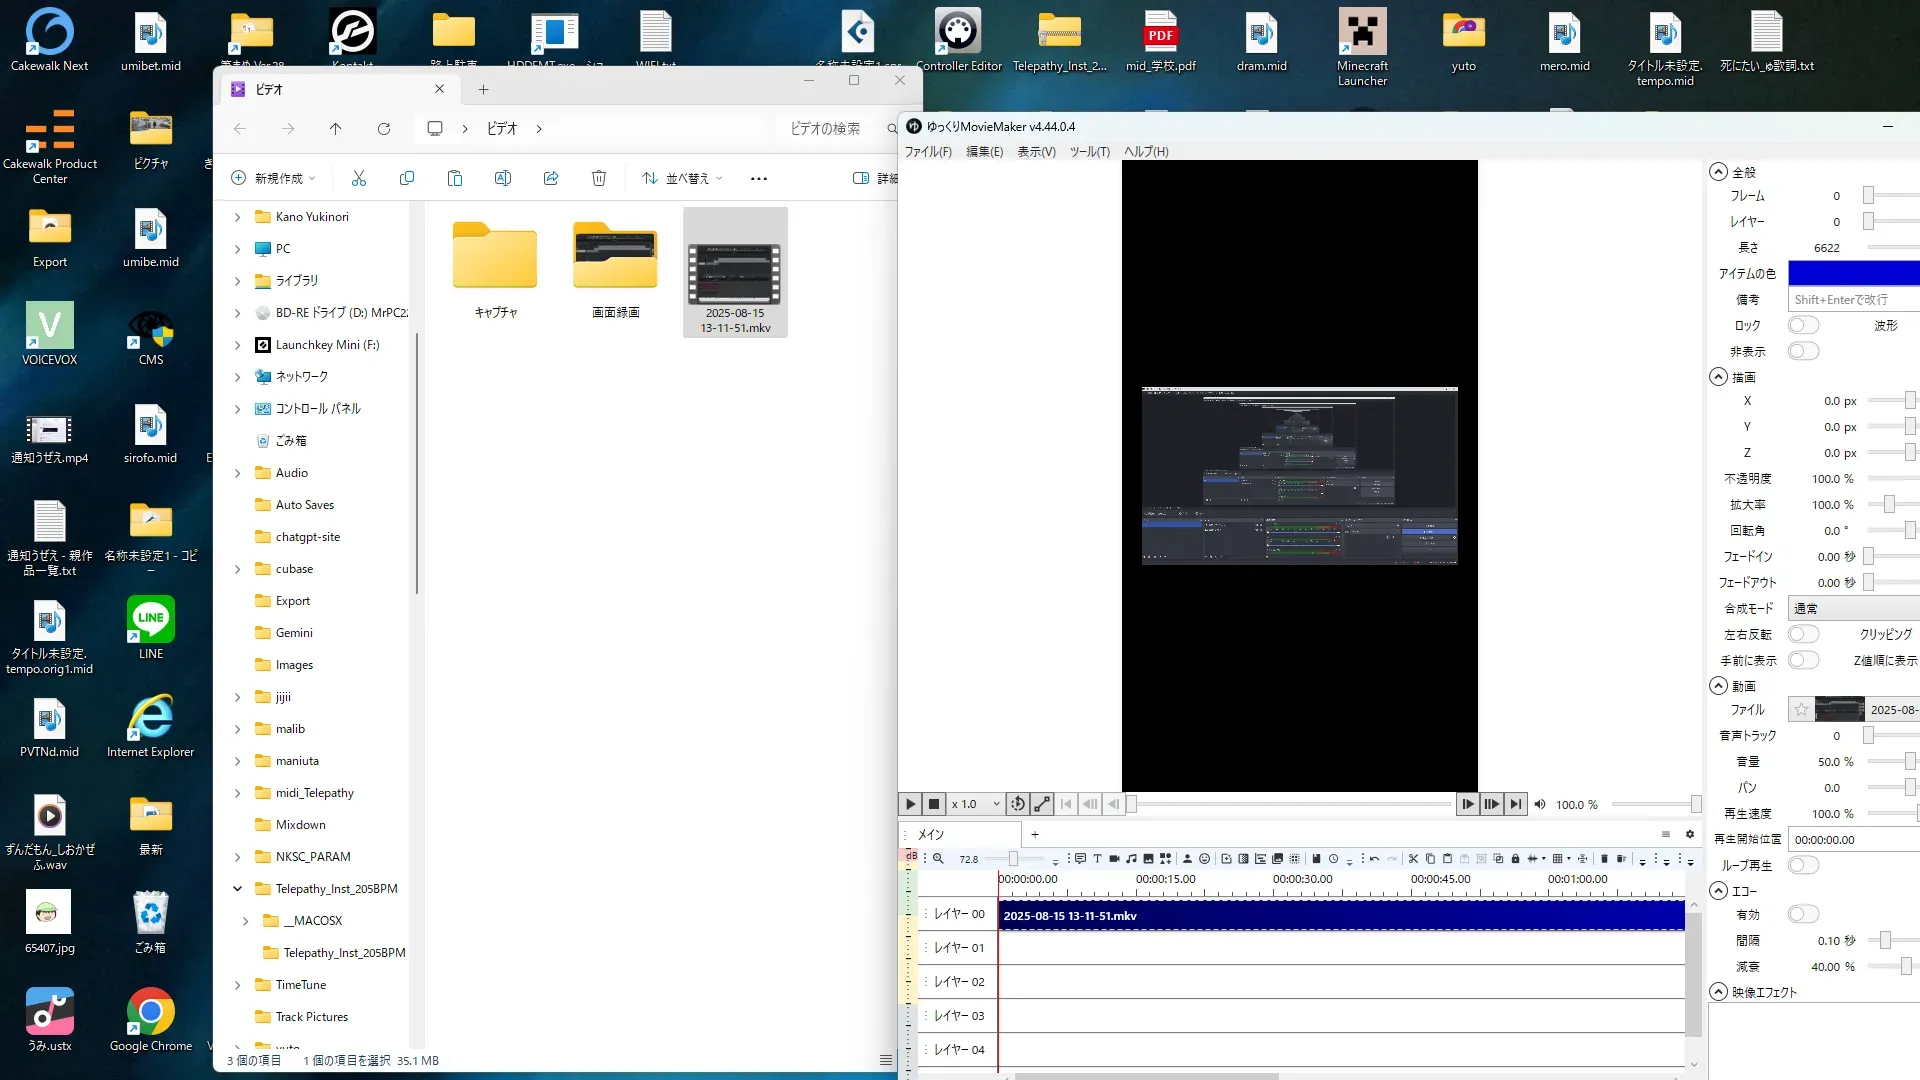Click the 新規作成 button in Explorer
The image size is (1920, 1080).
pyautogui.click(x=273, y=178)
